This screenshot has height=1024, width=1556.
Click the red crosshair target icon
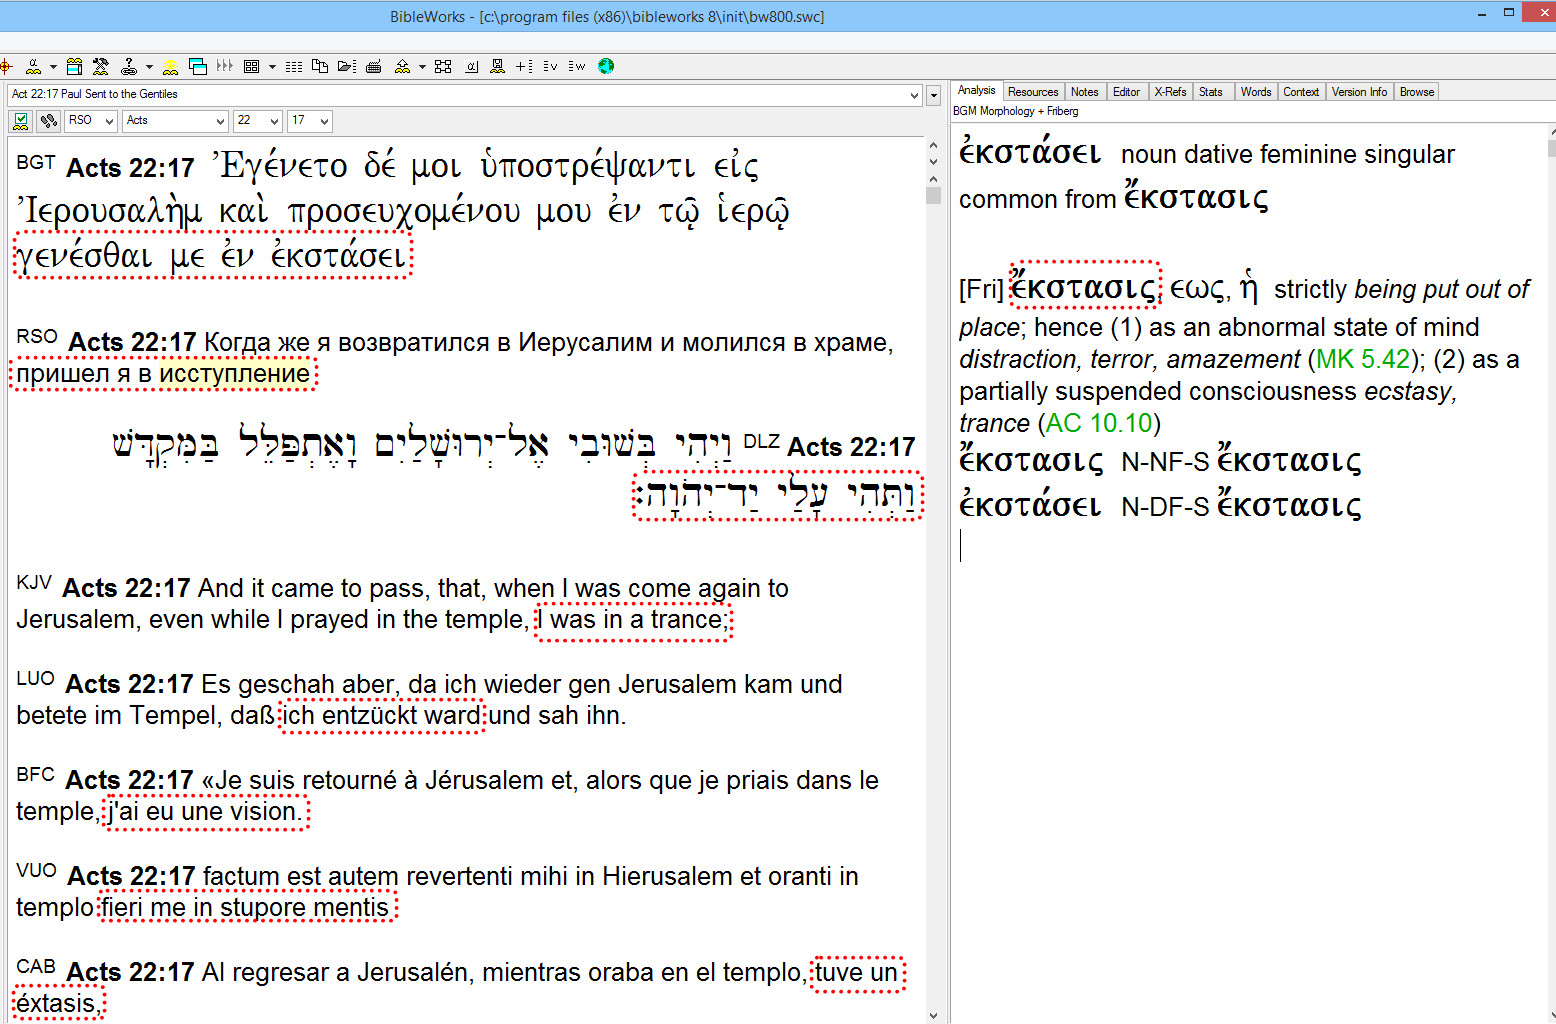tap(6, 66)
